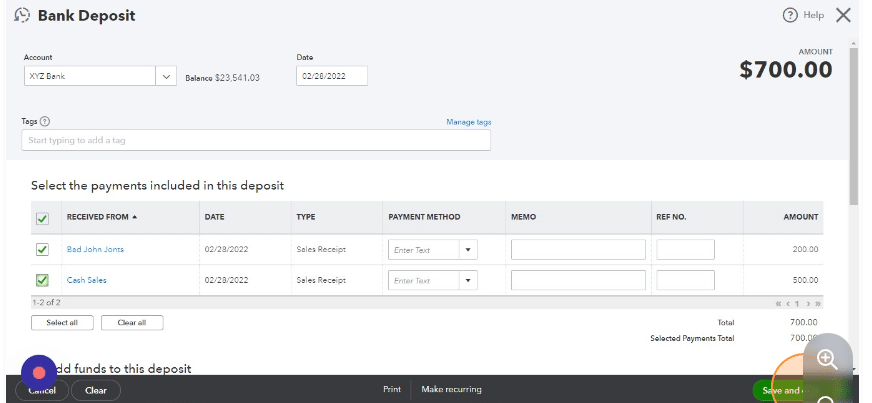Close the Bank Deposit window
This screenshot has width=872, height=403.
pyautogui.click(x=843, y=15)
